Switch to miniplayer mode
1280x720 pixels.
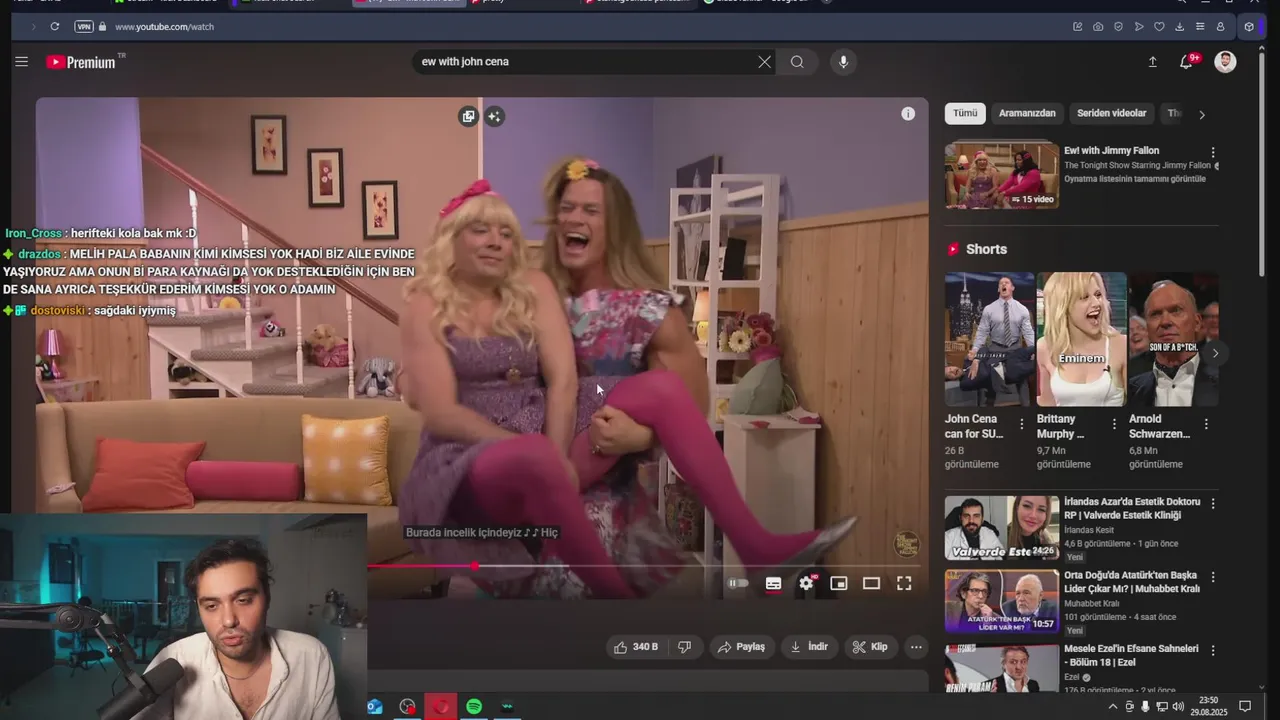tap(839, 583)
